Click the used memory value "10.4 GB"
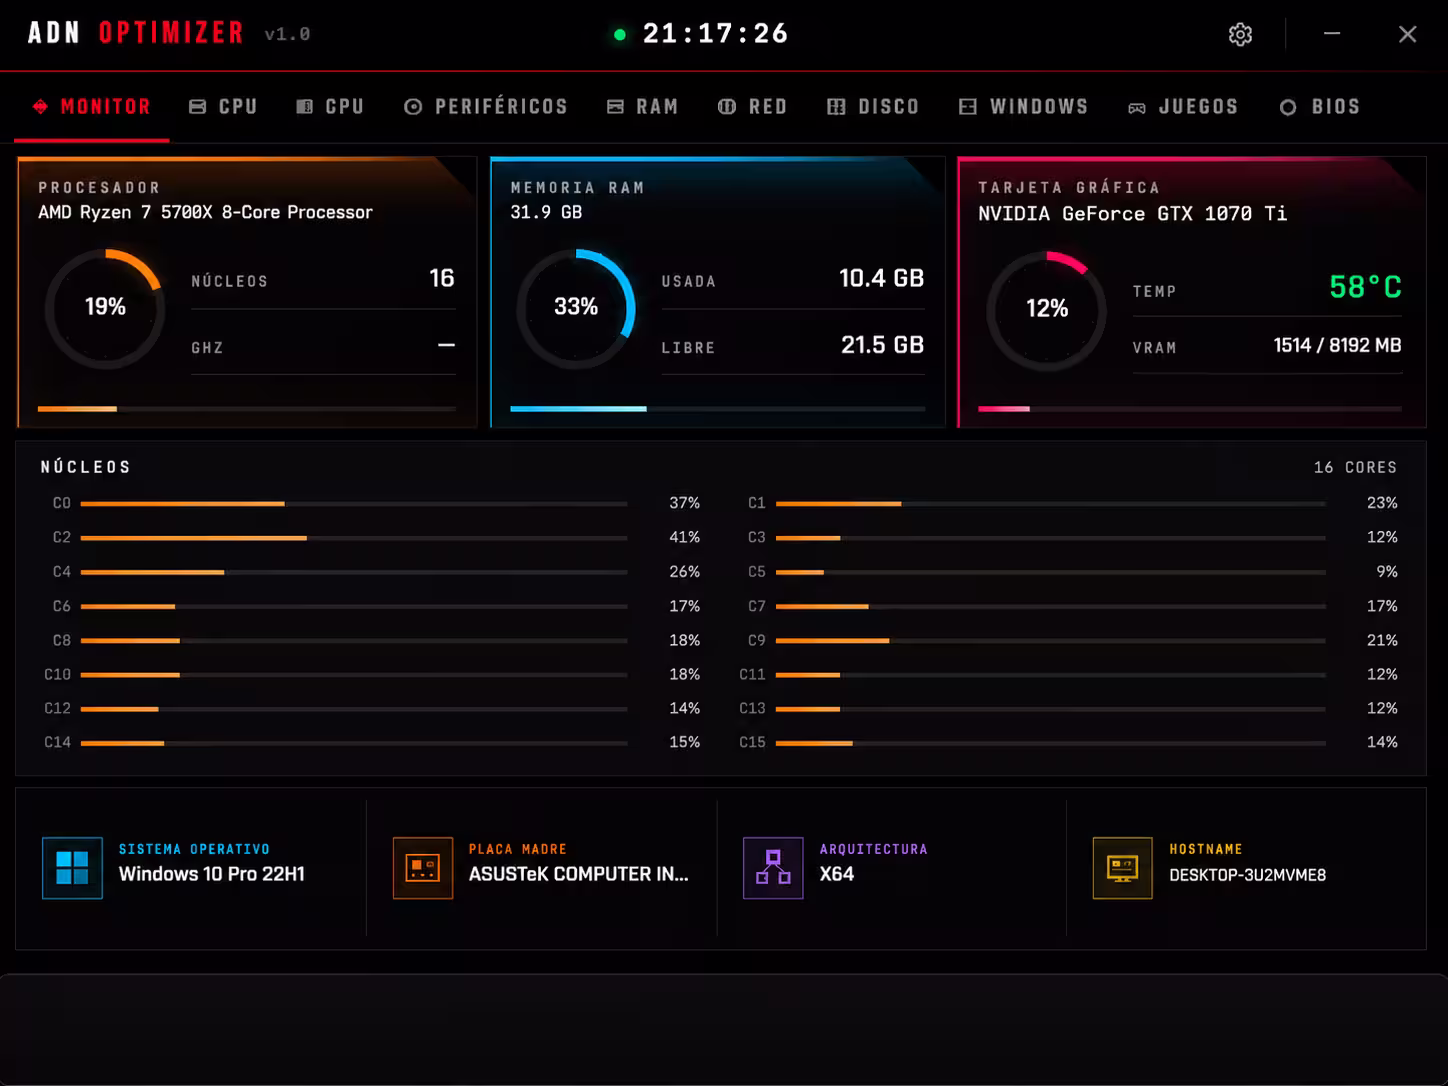The height and width of the screenshot is (1086, 1448). coord(881,278)
